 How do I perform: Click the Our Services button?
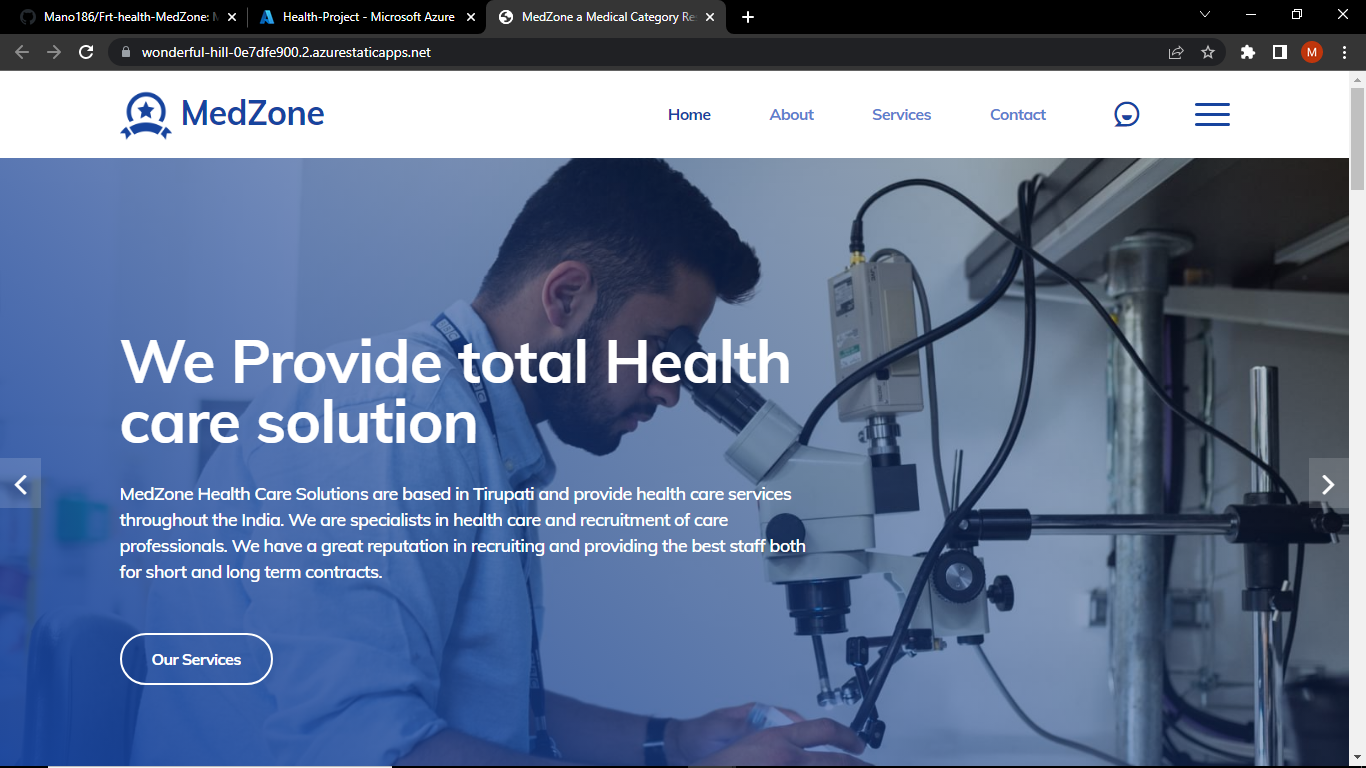pyautogui.click(x=196, y=658)
